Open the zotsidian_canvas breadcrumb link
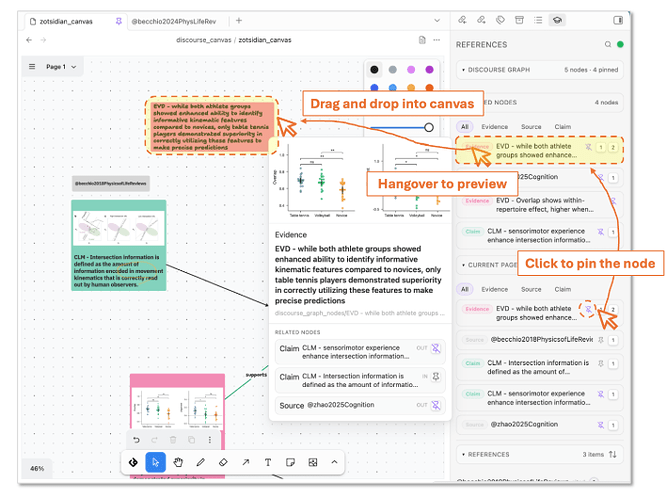667x499 pixels. [265, 40]
